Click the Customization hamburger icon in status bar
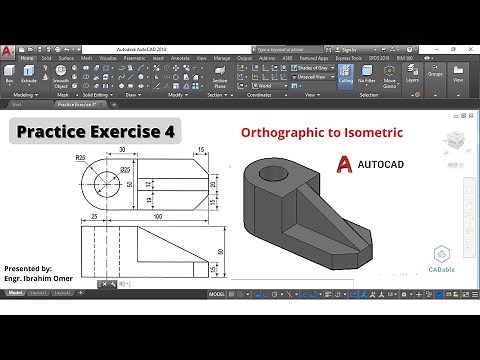The width and height of the screenshot is (480, 360). 475,294
